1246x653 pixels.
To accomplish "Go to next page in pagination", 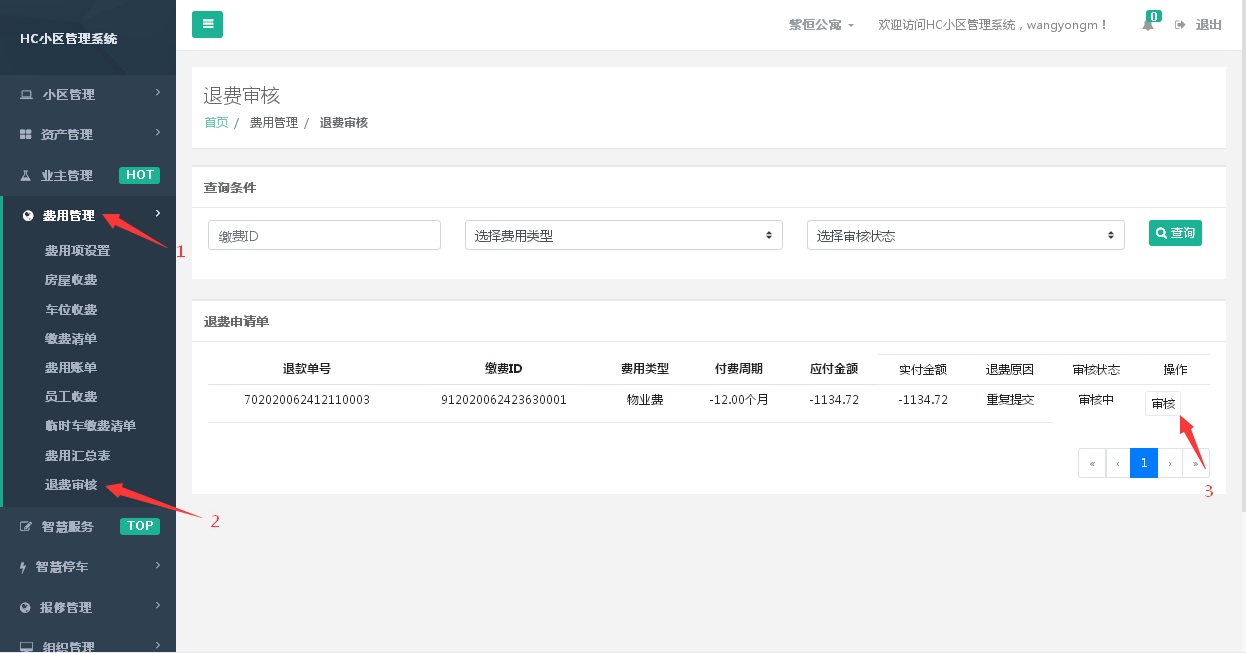I will pyautogui.click(x=1170, y=463).
